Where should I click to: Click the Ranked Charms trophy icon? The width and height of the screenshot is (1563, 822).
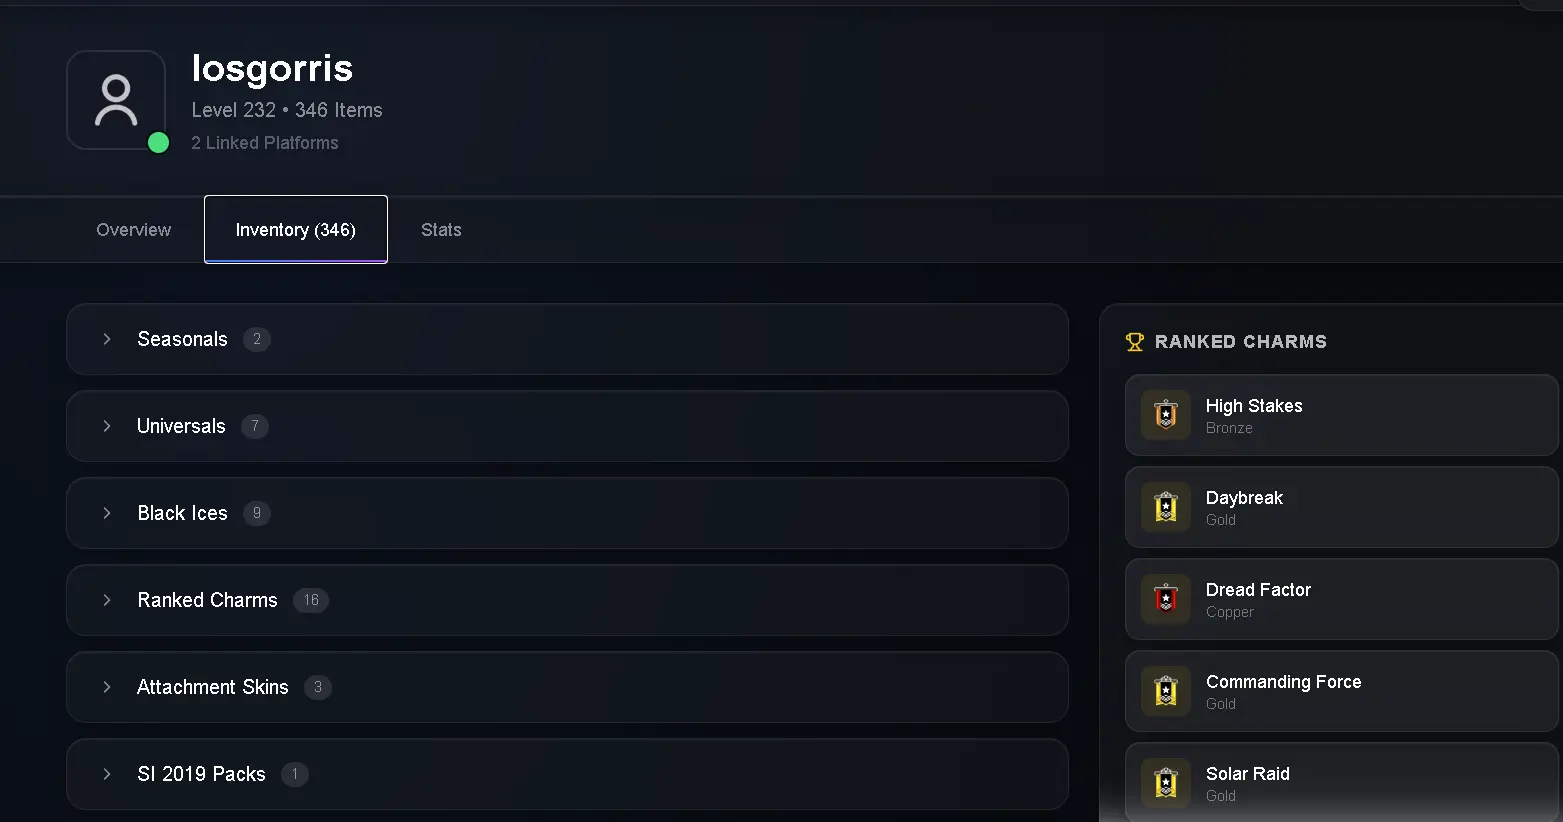tap(1134, 342)
